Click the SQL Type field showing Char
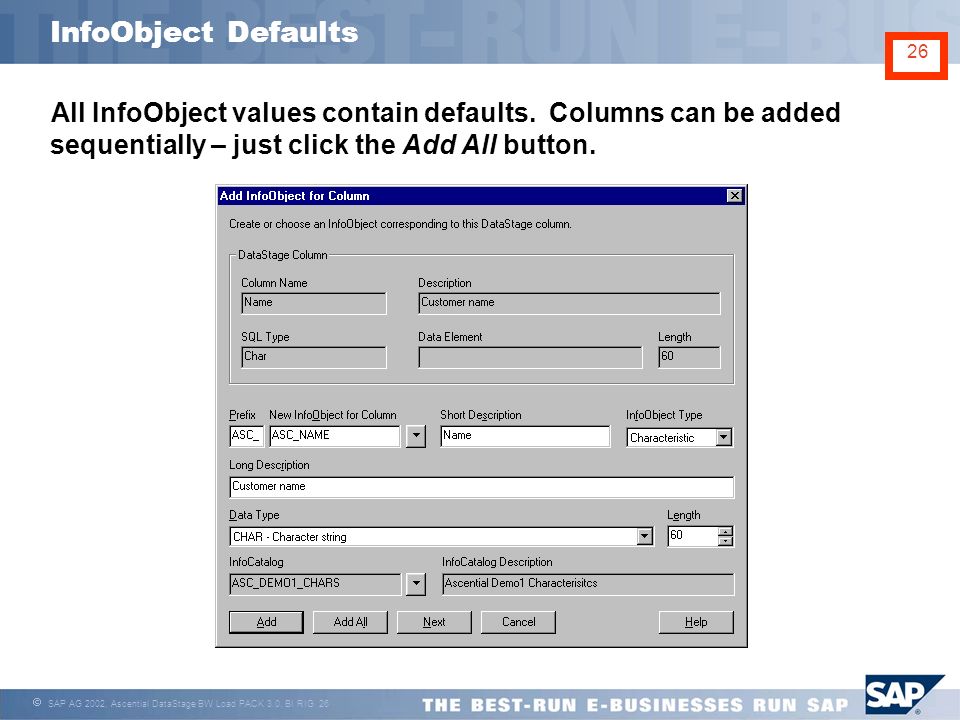 (x=314, y=357)
